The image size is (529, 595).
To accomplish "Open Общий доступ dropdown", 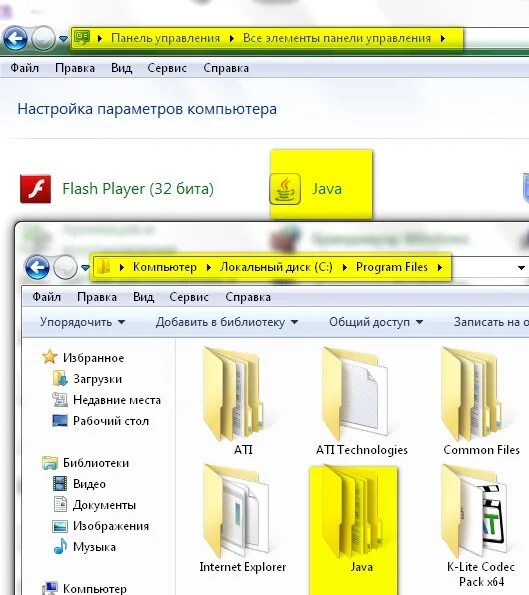I will coord(376,322).
